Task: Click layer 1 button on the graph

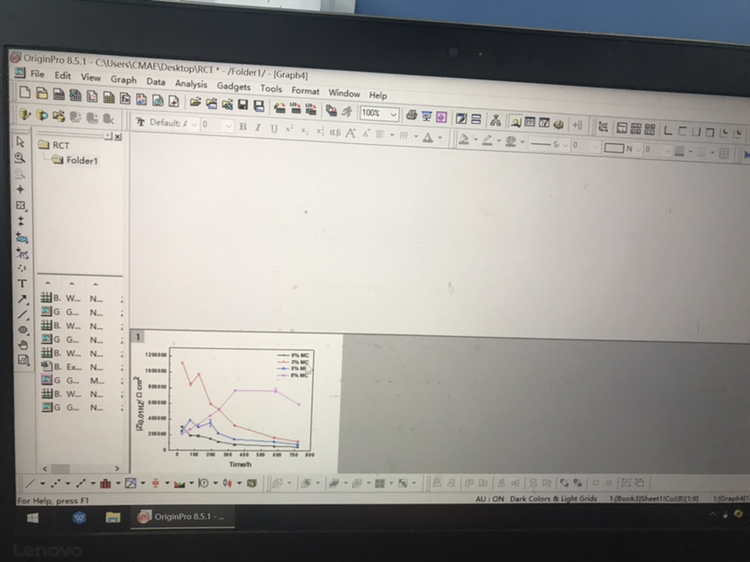Action: pos(137,337)
